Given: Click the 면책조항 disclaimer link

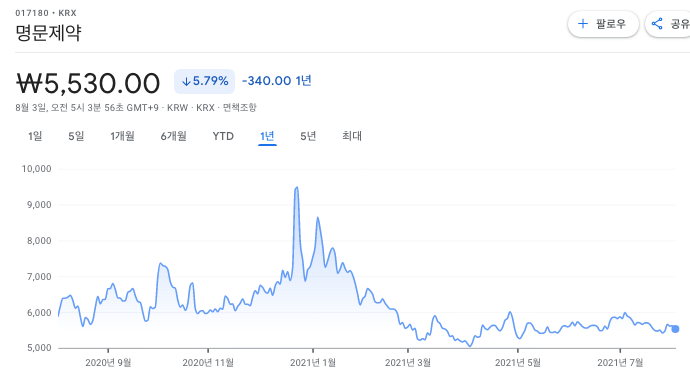Looking at the screenshot, I should [x=239, y=108].
